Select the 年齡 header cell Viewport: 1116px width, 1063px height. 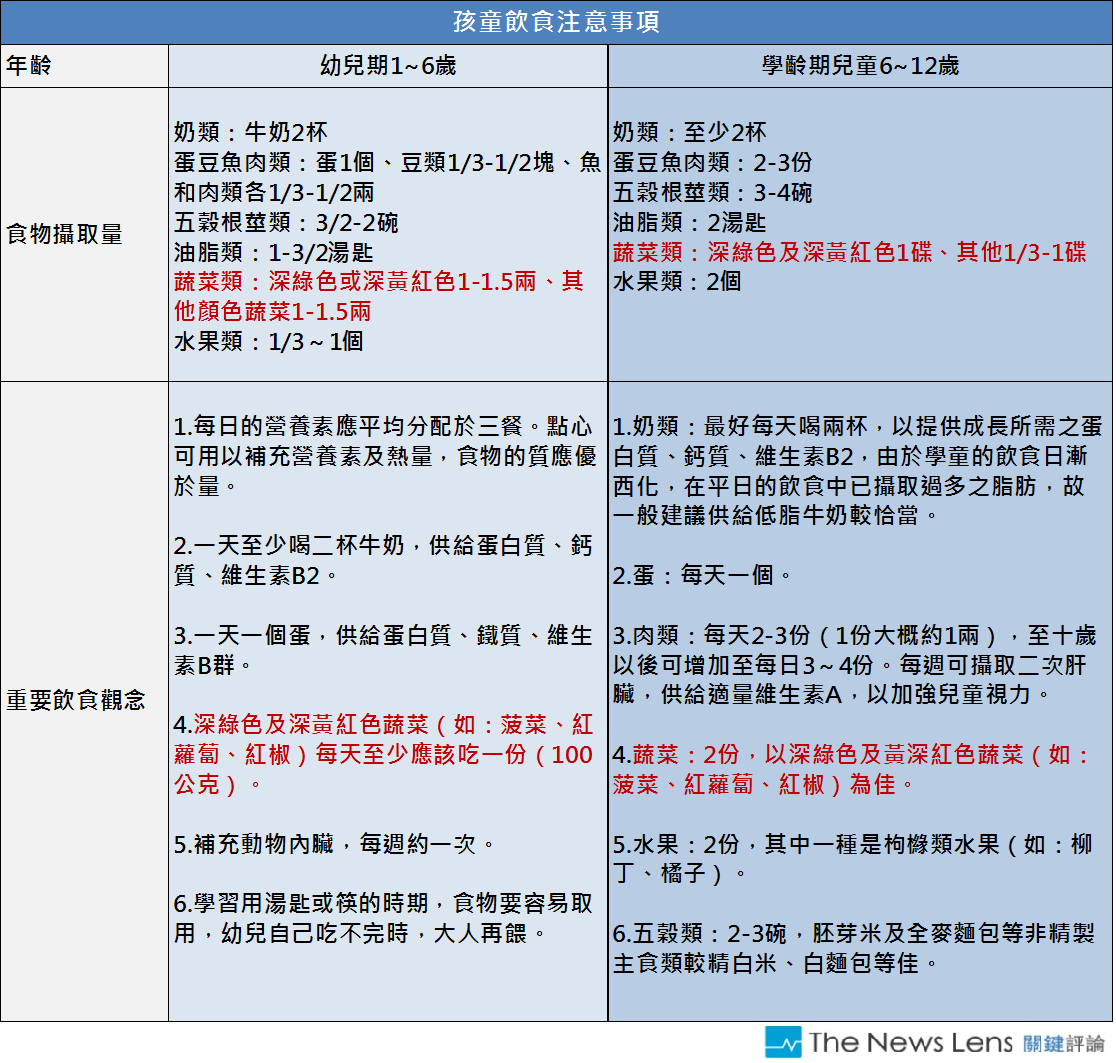tap(30, 66)
